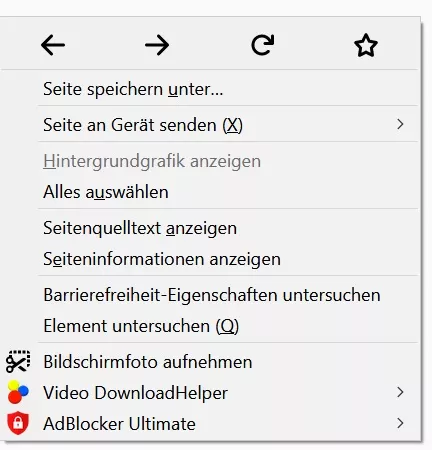Click the red AdBlocker Ultimate shield icon
The width and height of the screenshot is (432, 450).
18,423
